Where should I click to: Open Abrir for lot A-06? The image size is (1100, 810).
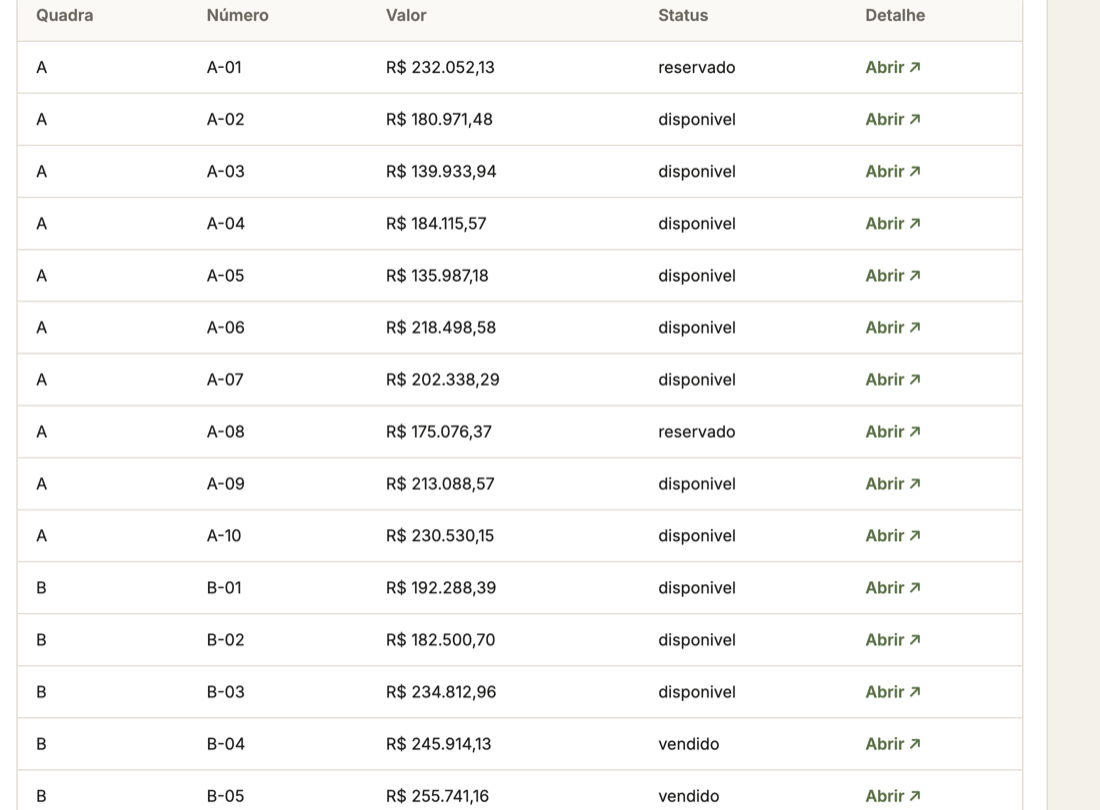point(892,328)
